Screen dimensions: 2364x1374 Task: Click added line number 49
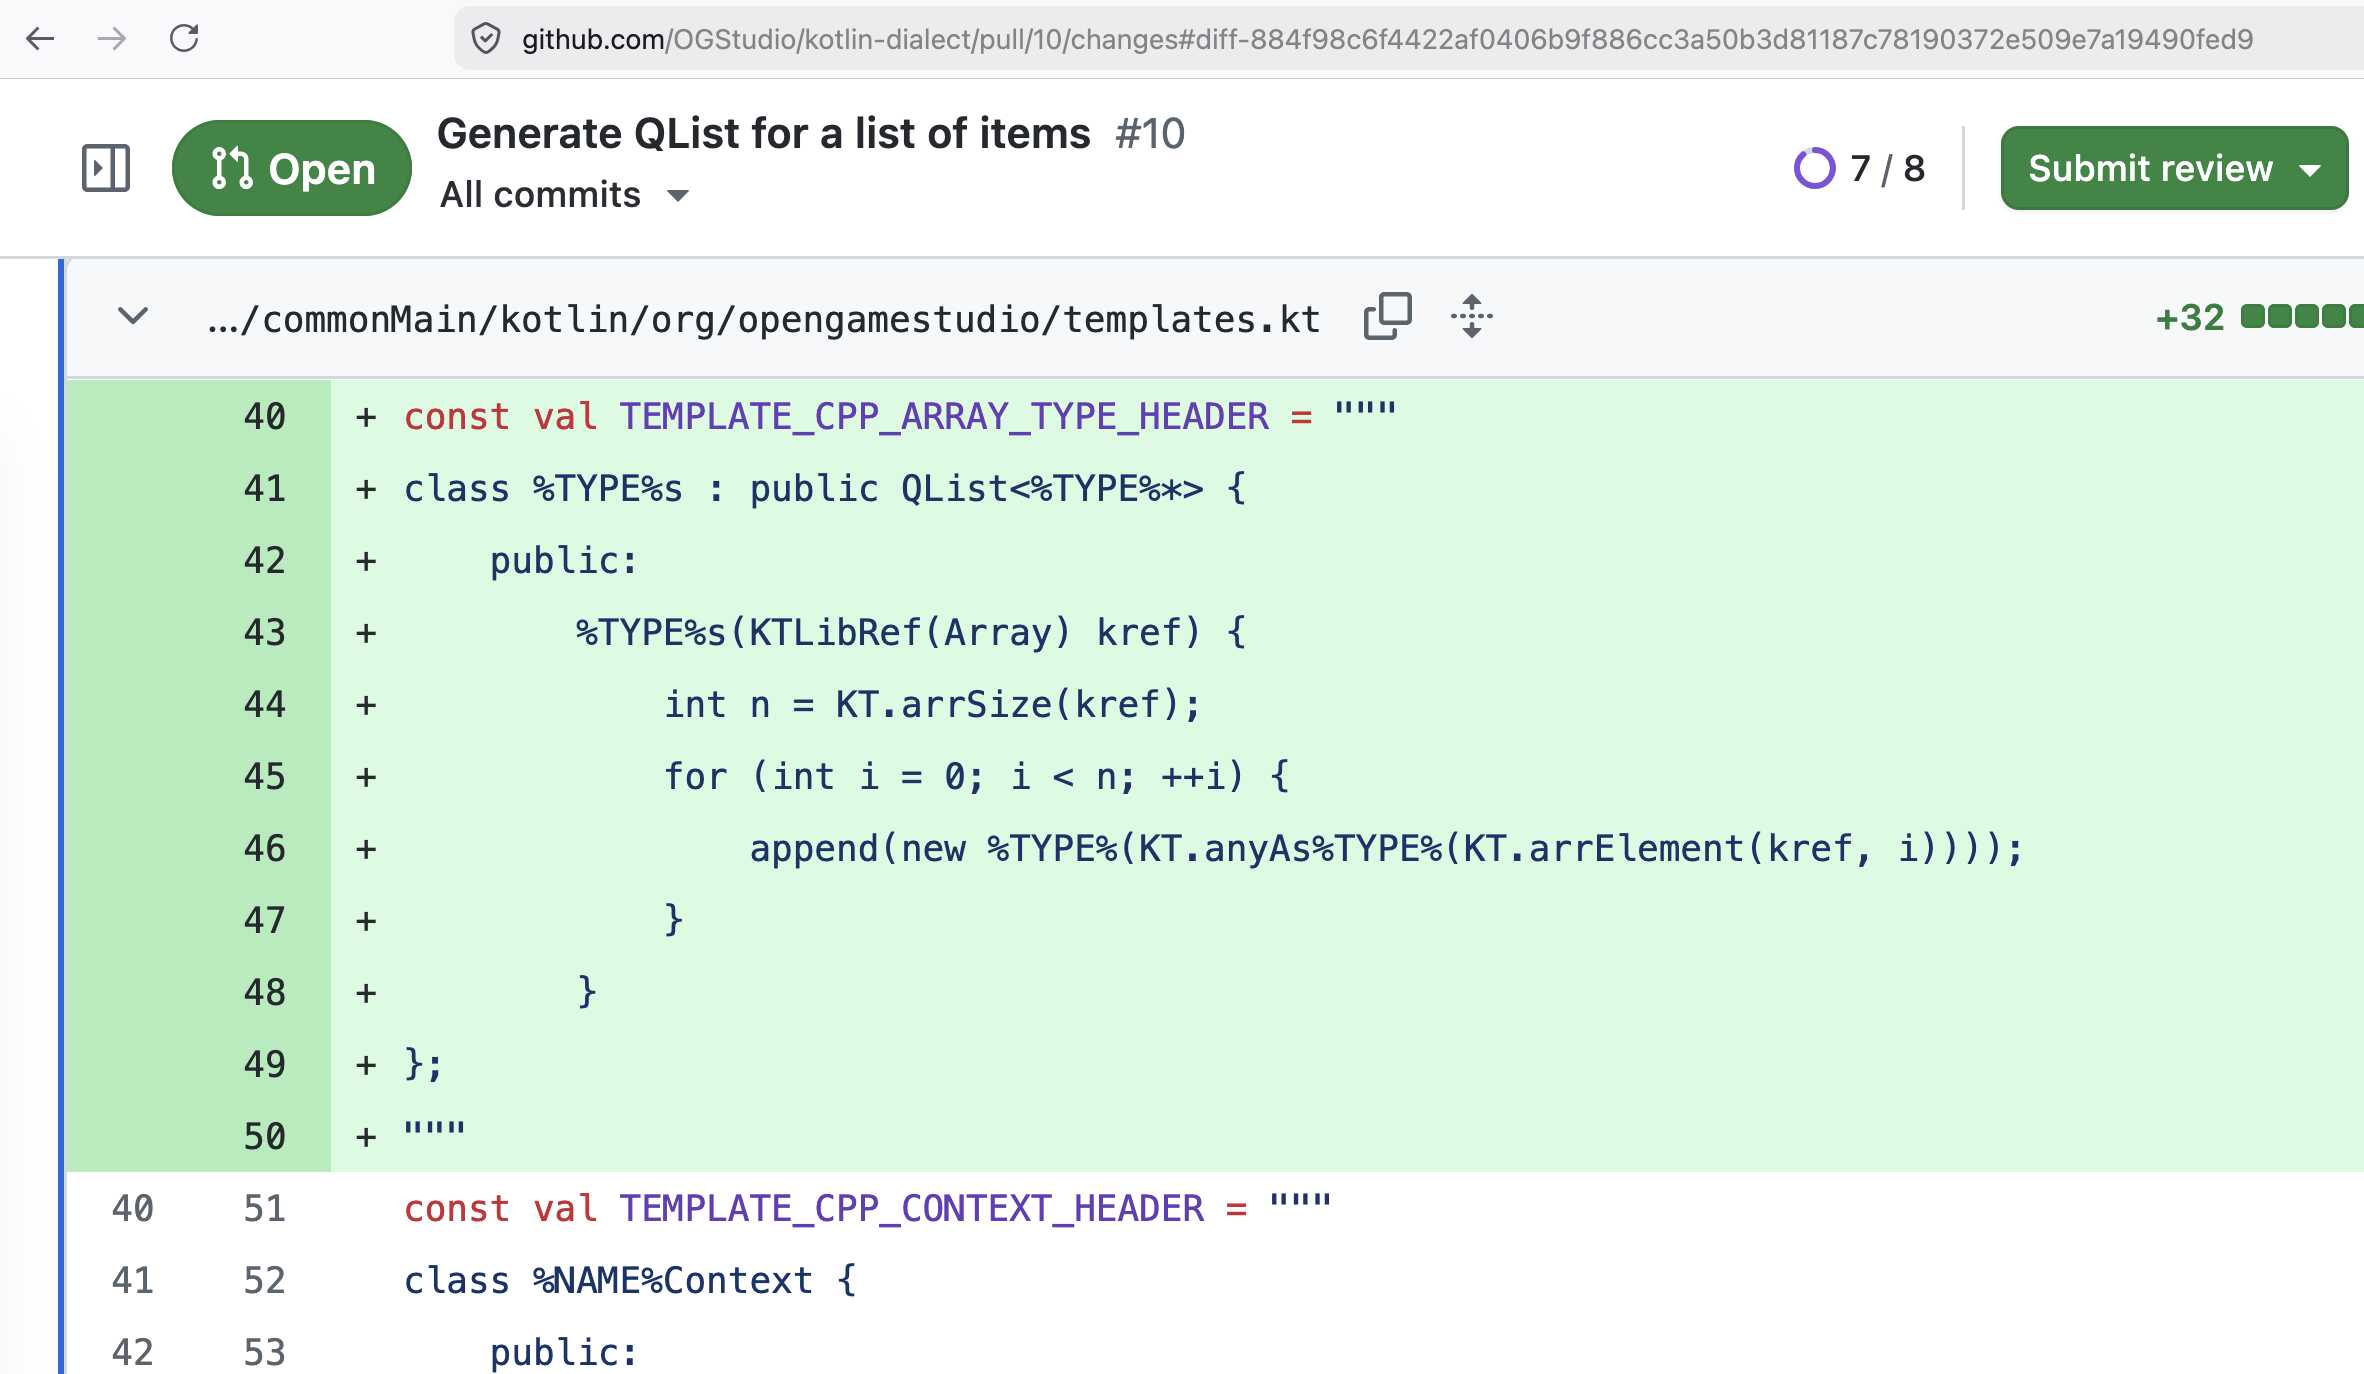click(x=264, y=1064)
